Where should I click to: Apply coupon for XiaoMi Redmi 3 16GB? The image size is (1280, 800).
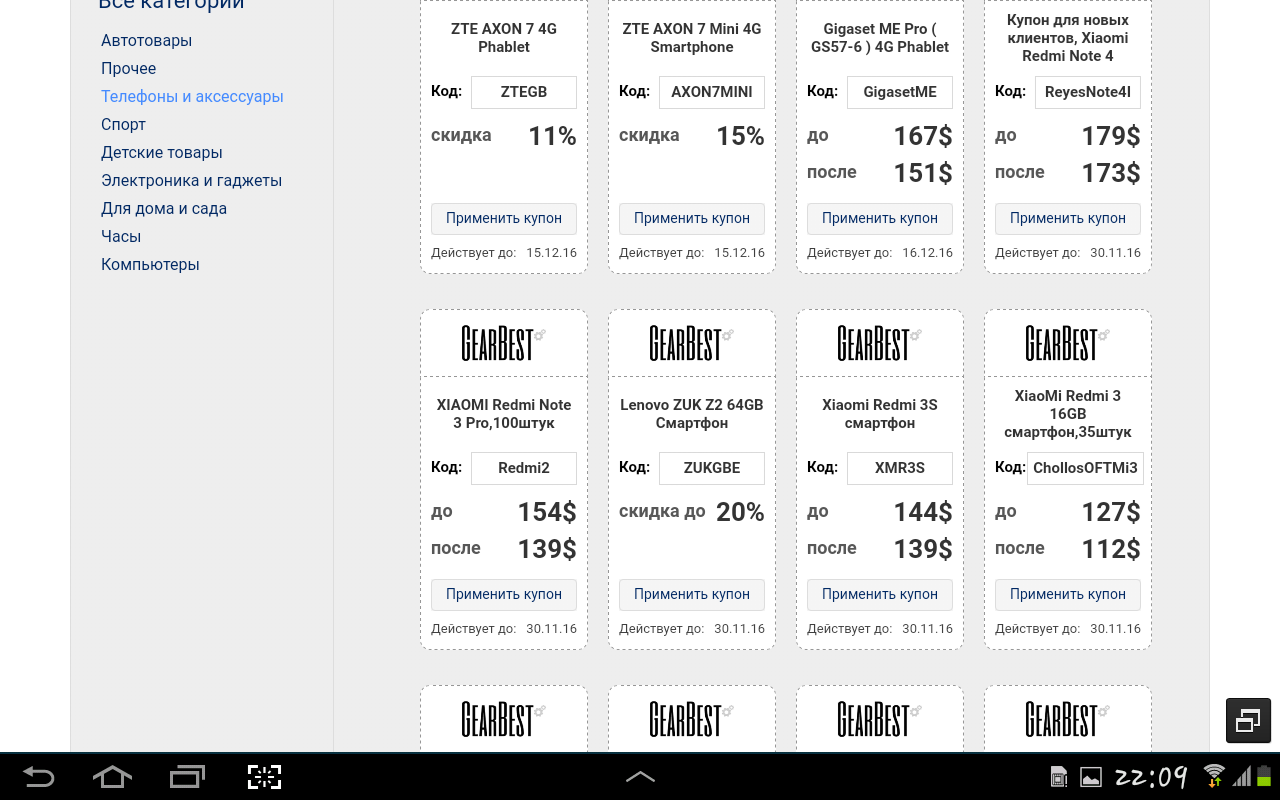pyautogui.click(x=1068, y=594)
